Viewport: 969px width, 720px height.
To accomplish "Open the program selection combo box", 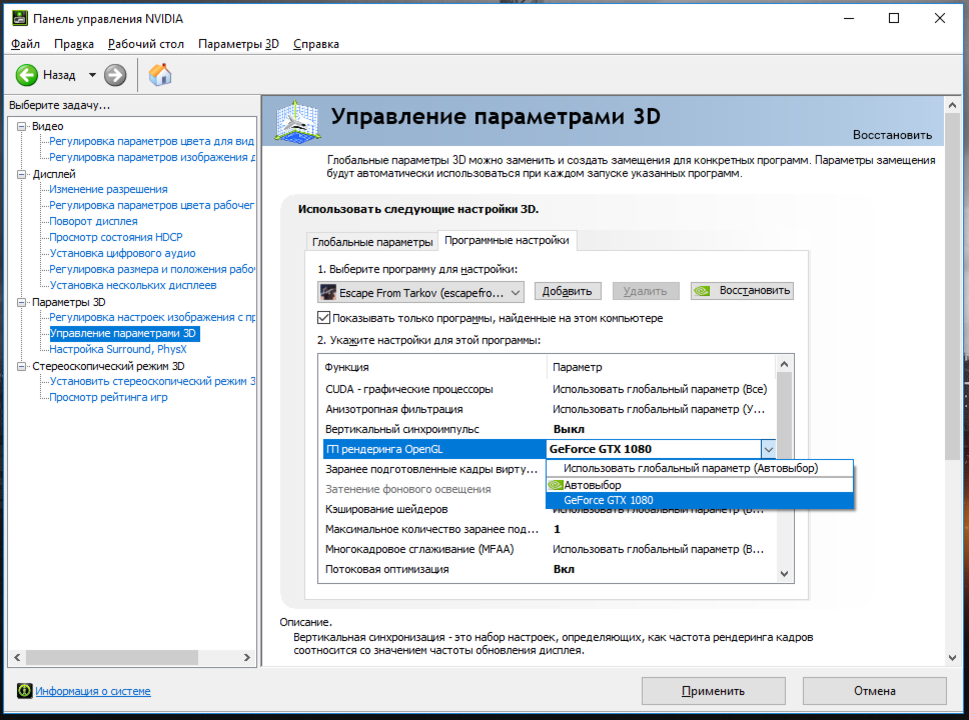I will pos(421,292).
